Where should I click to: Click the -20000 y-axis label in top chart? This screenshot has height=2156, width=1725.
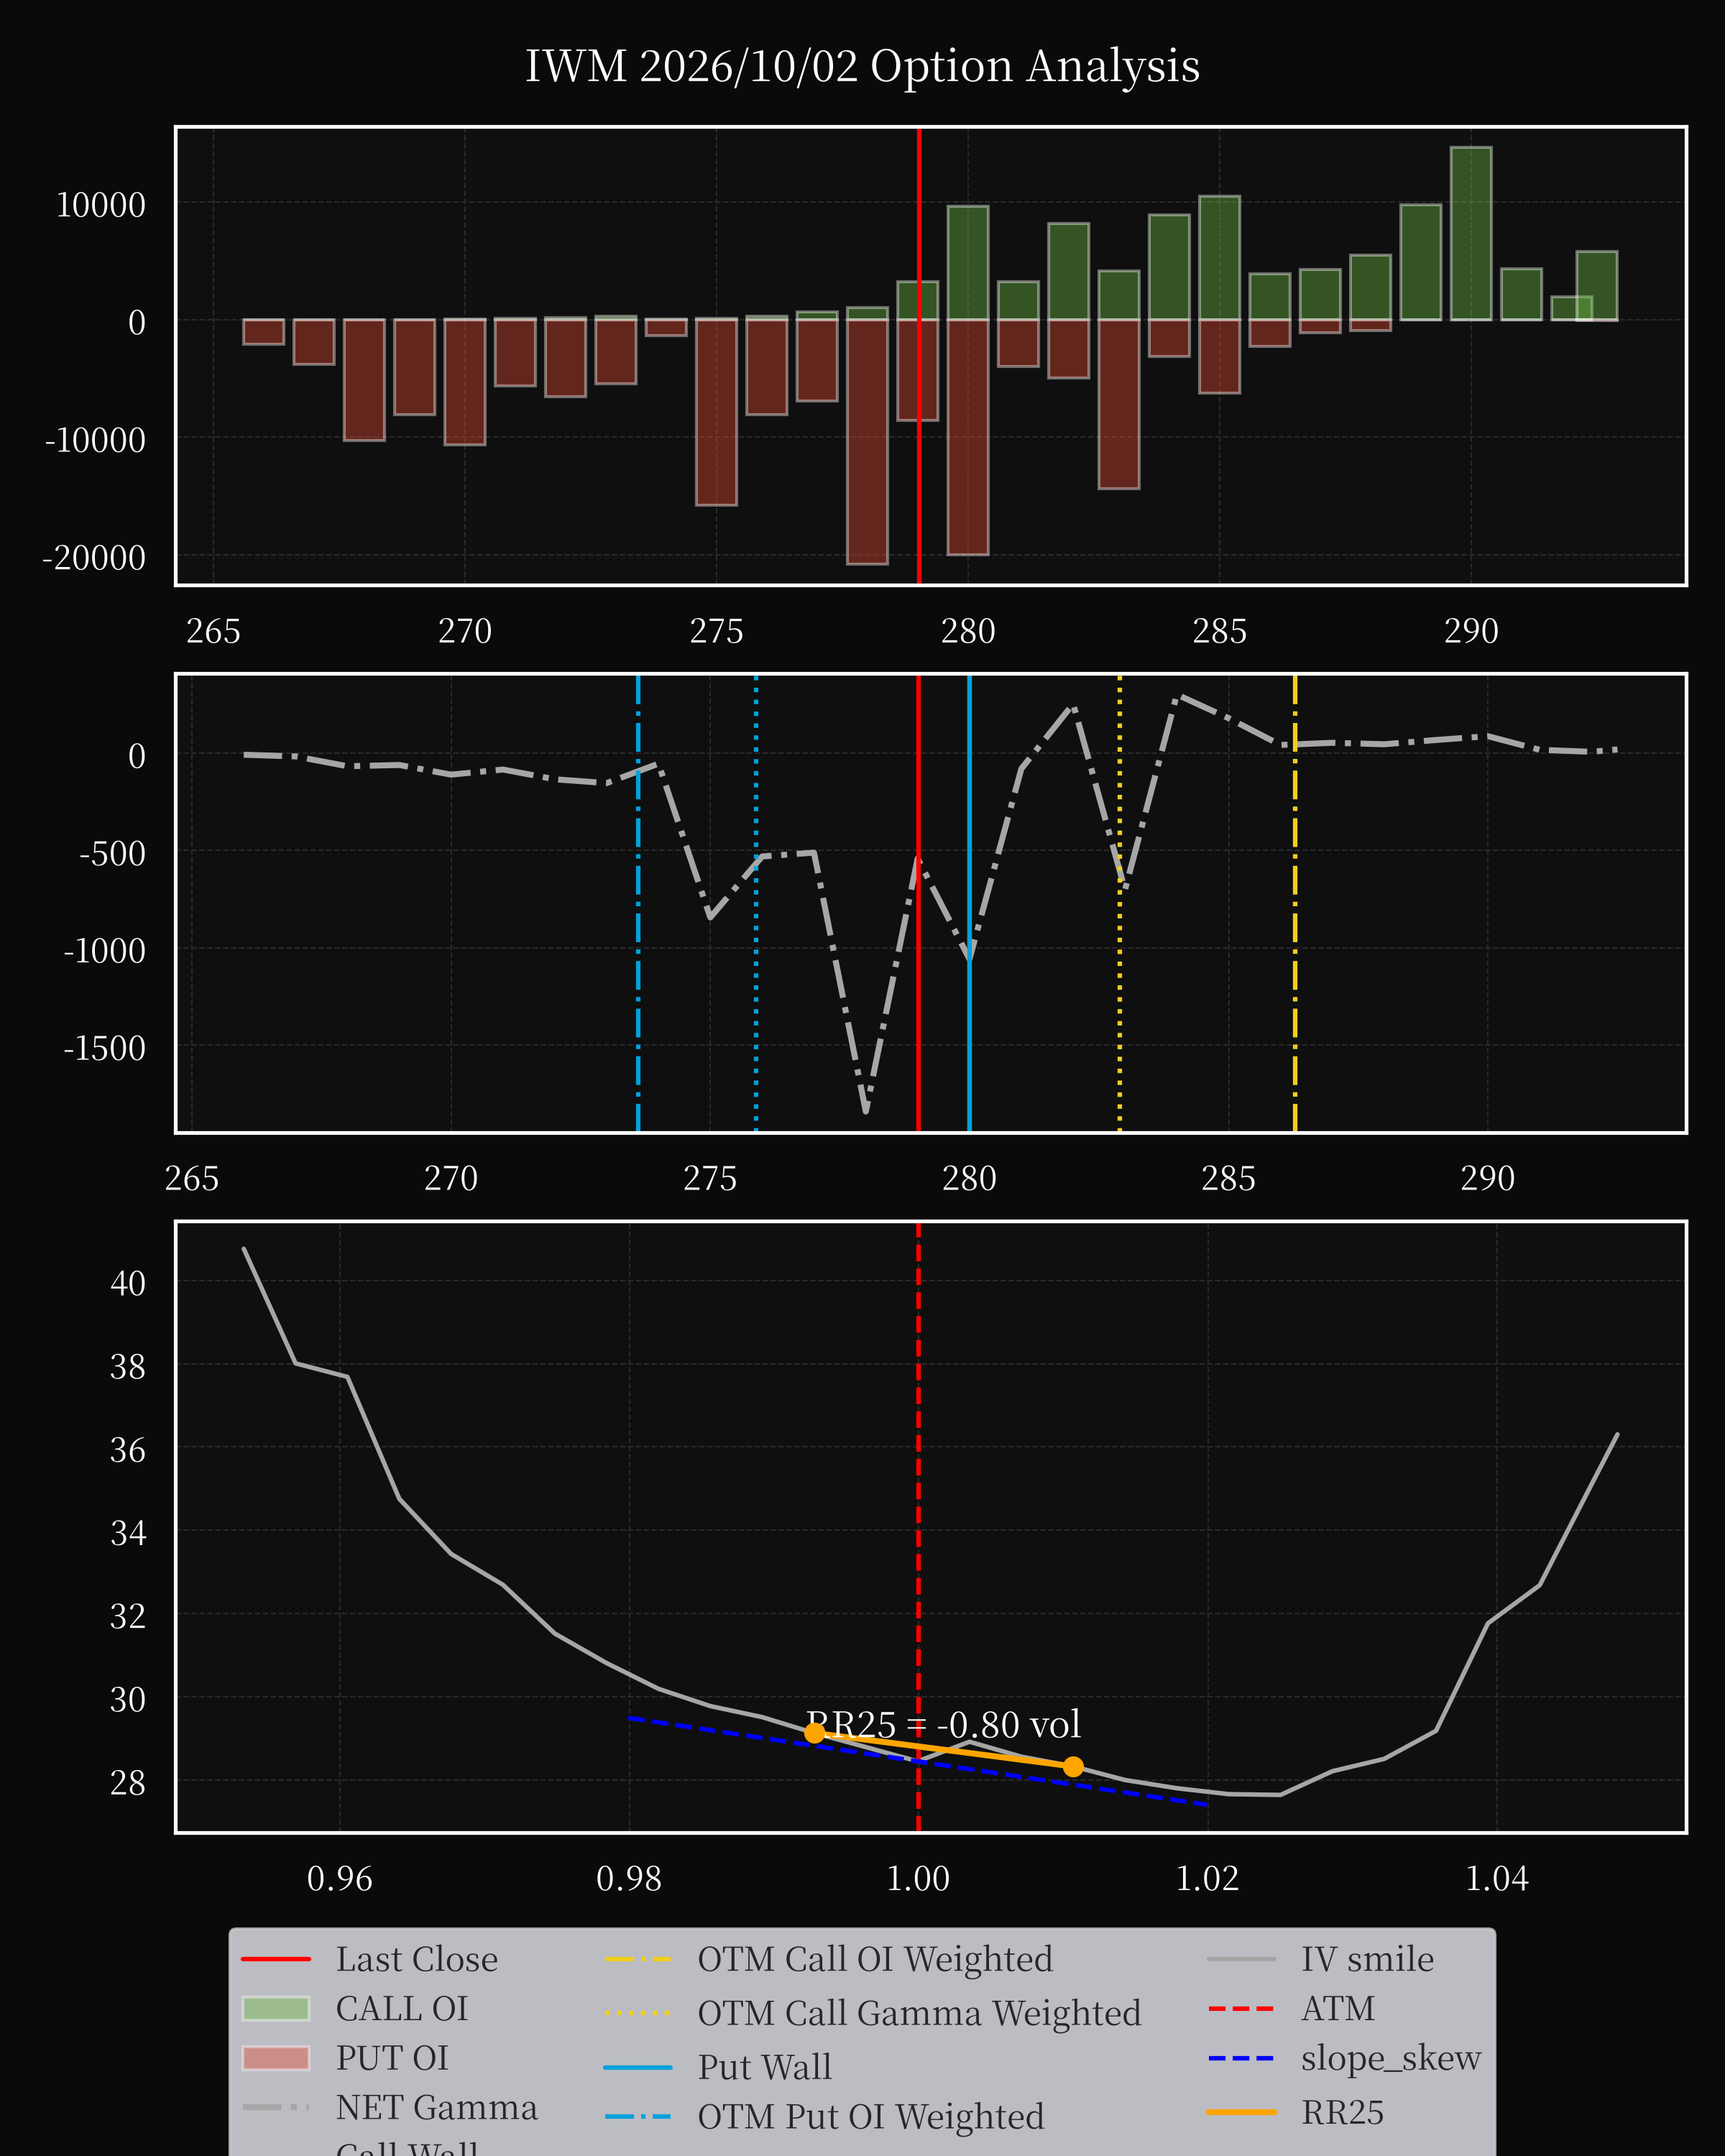point(94,557)
